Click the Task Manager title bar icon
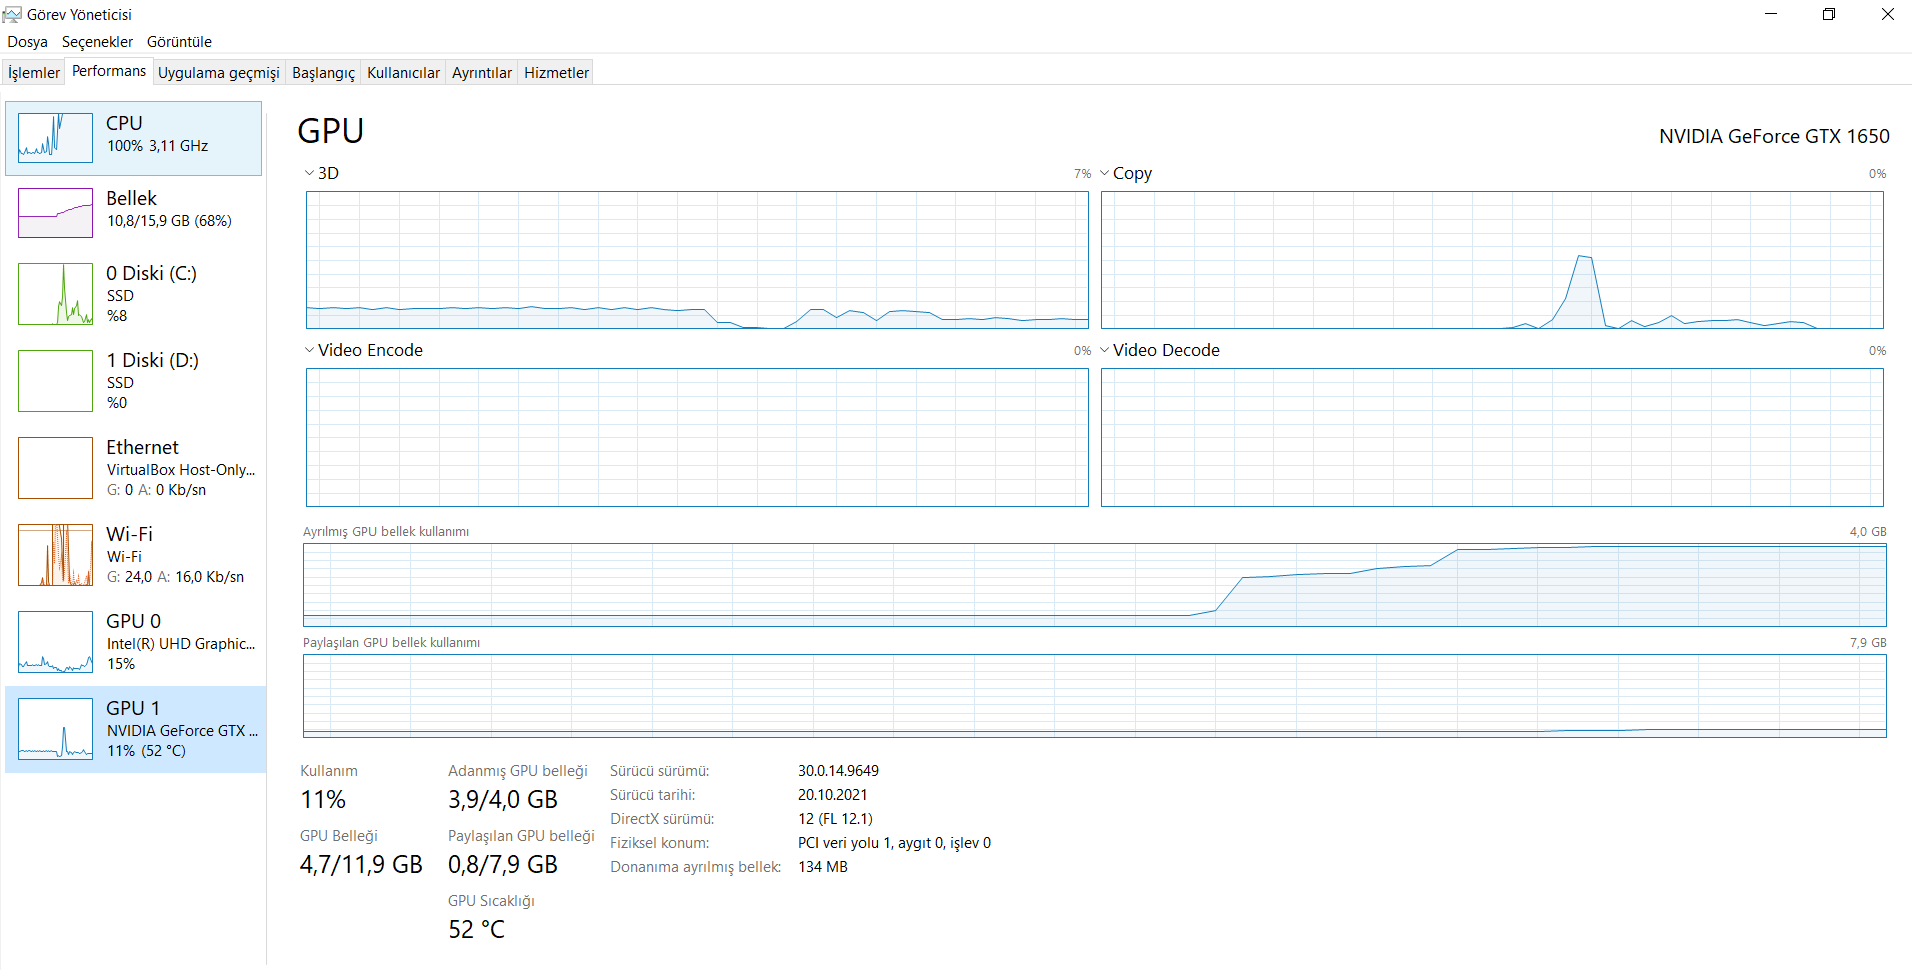 click(12, 14)
